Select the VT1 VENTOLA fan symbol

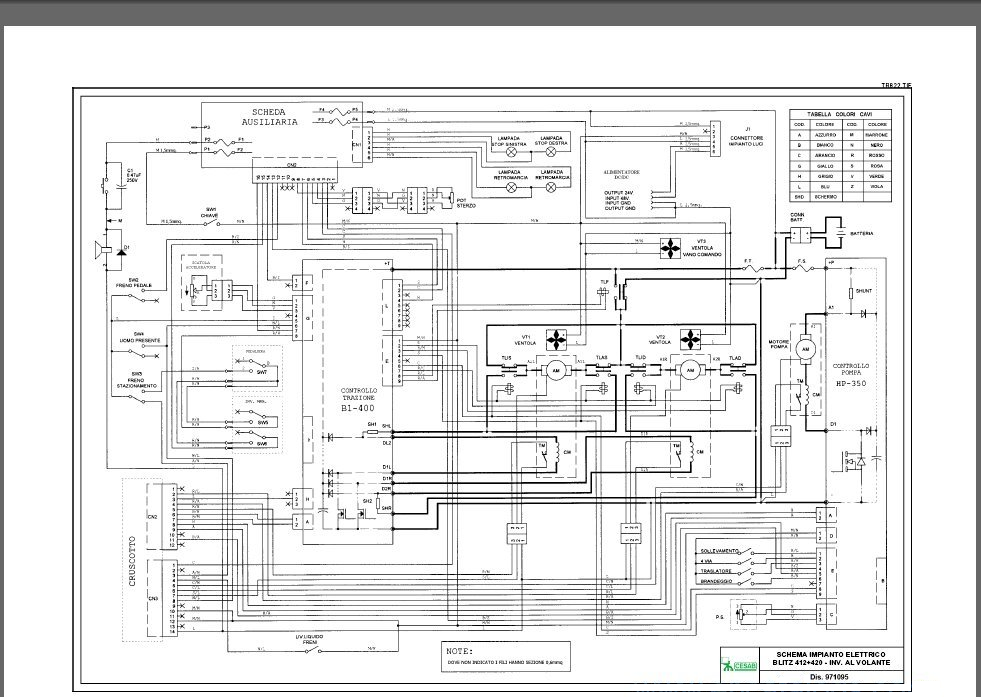coord(556,341)
